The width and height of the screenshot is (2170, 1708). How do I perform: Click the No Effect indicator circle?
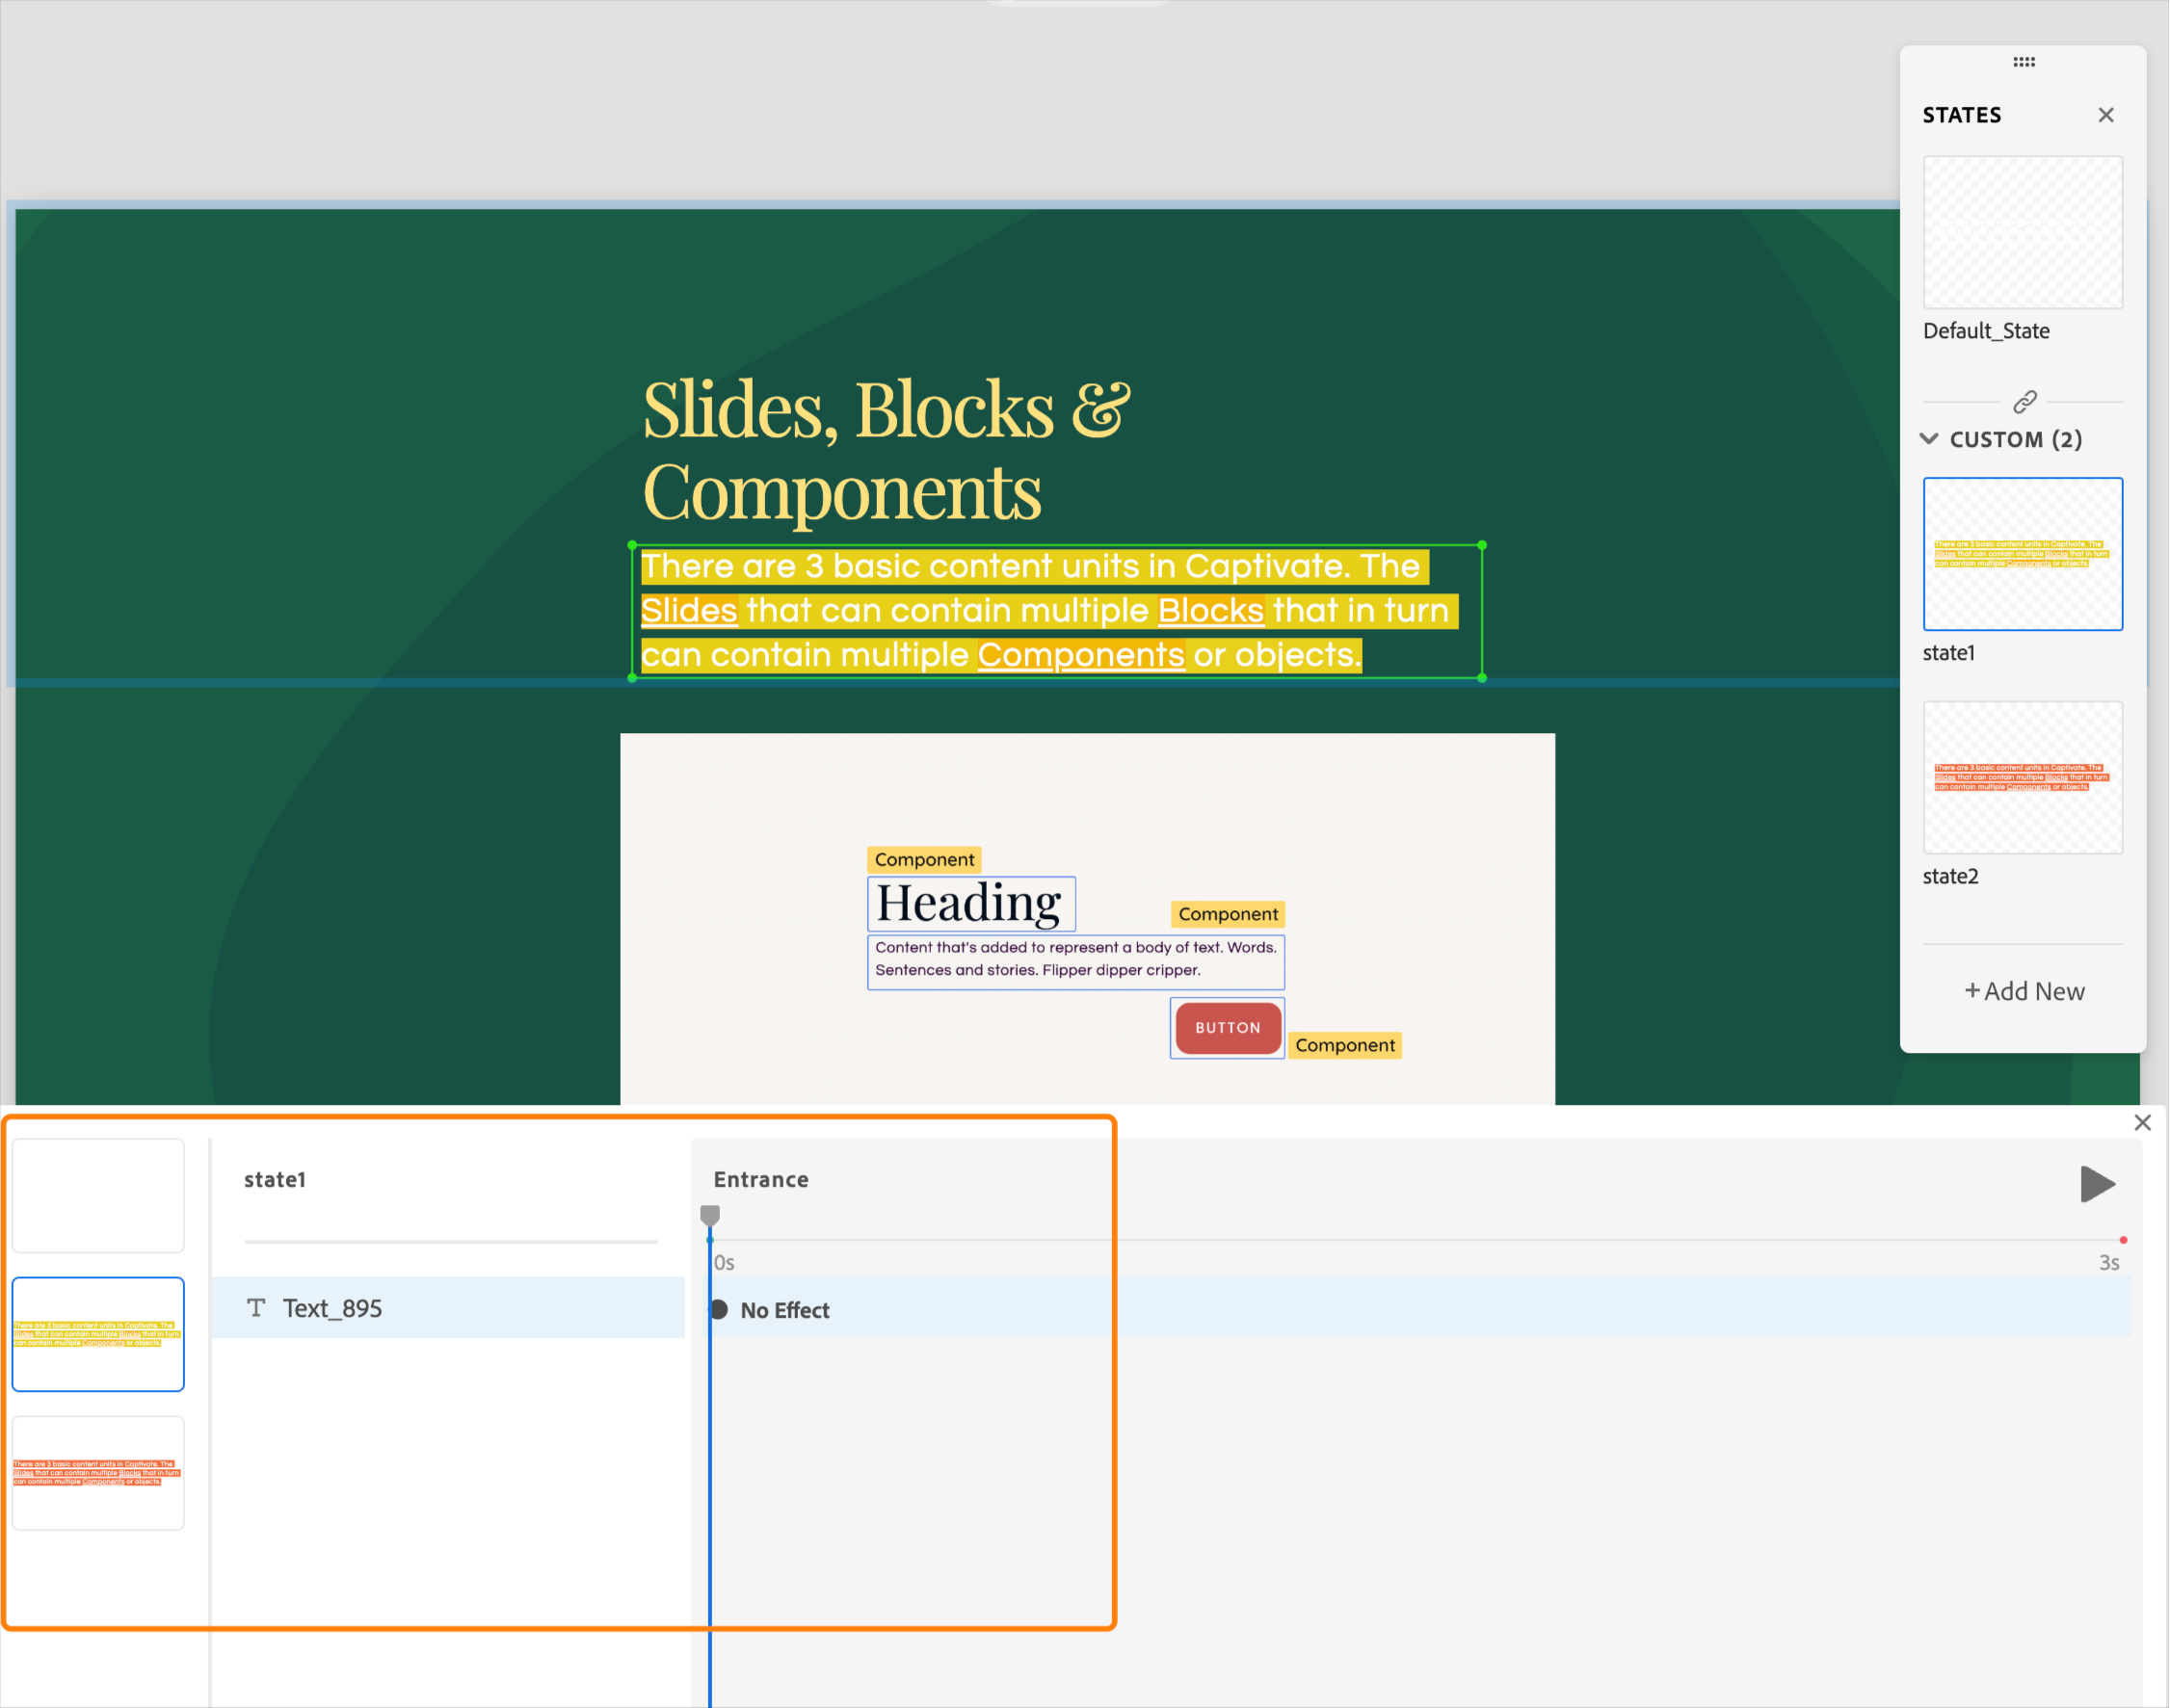(x=719, y=1310)
